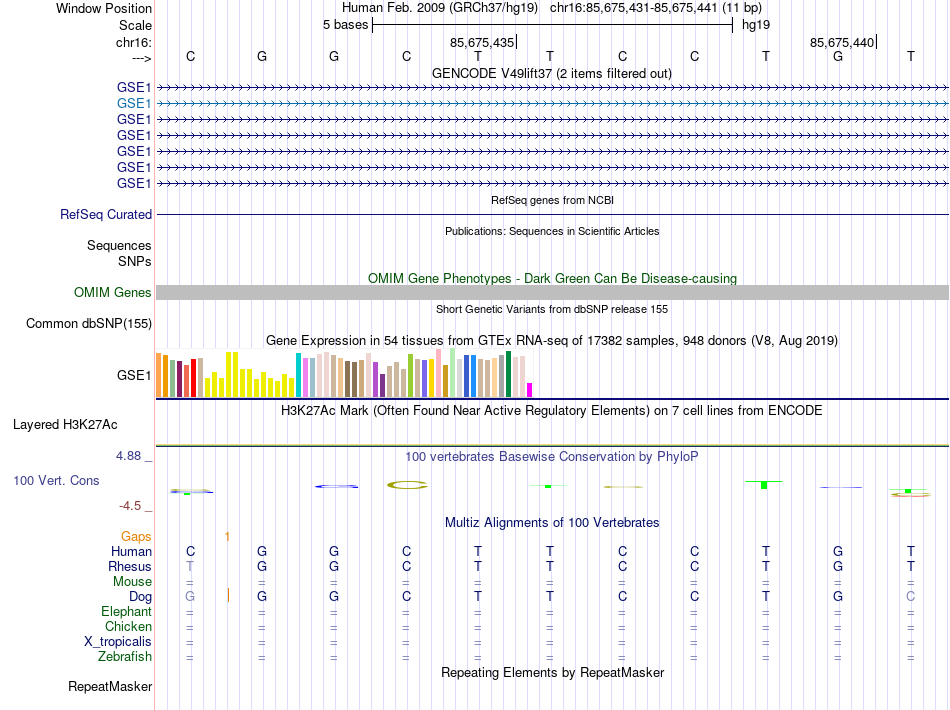
Task: Click the 85,675,435 position marker
Action: 483,42
